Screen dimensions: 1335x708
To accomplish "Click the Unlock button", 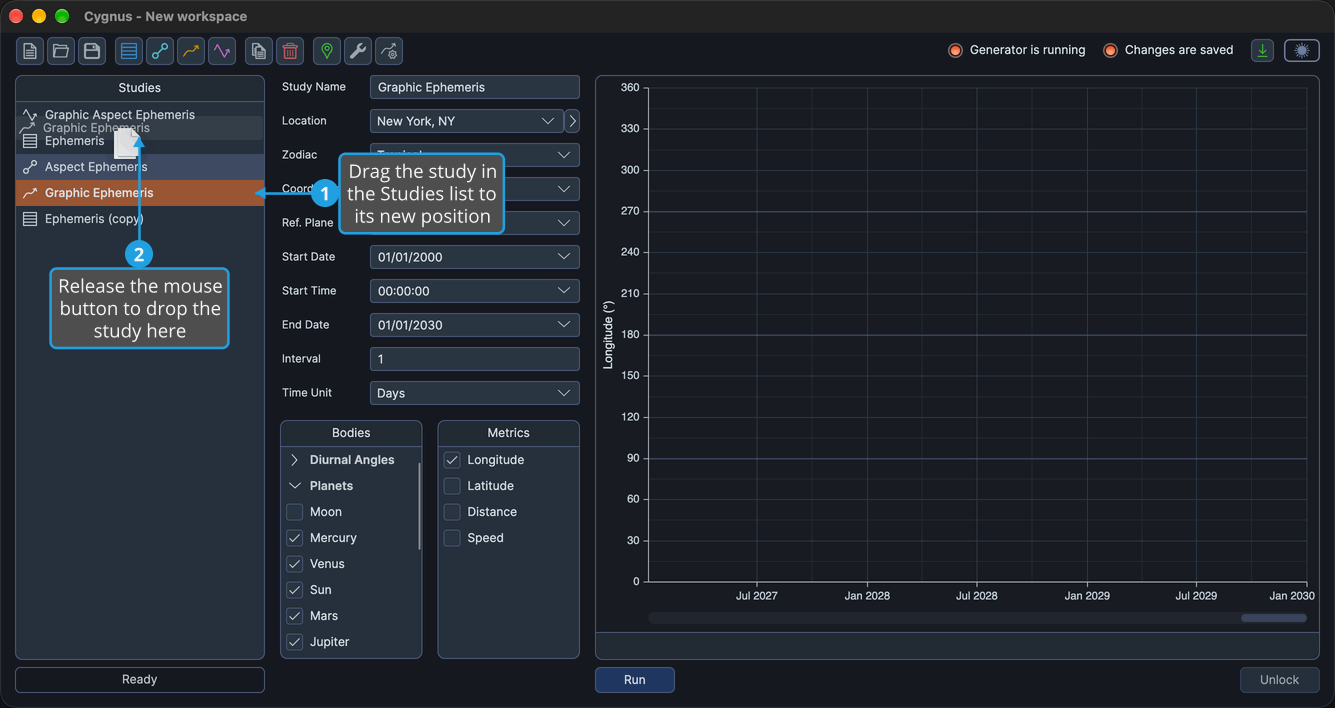I will tap(1279, 680).
